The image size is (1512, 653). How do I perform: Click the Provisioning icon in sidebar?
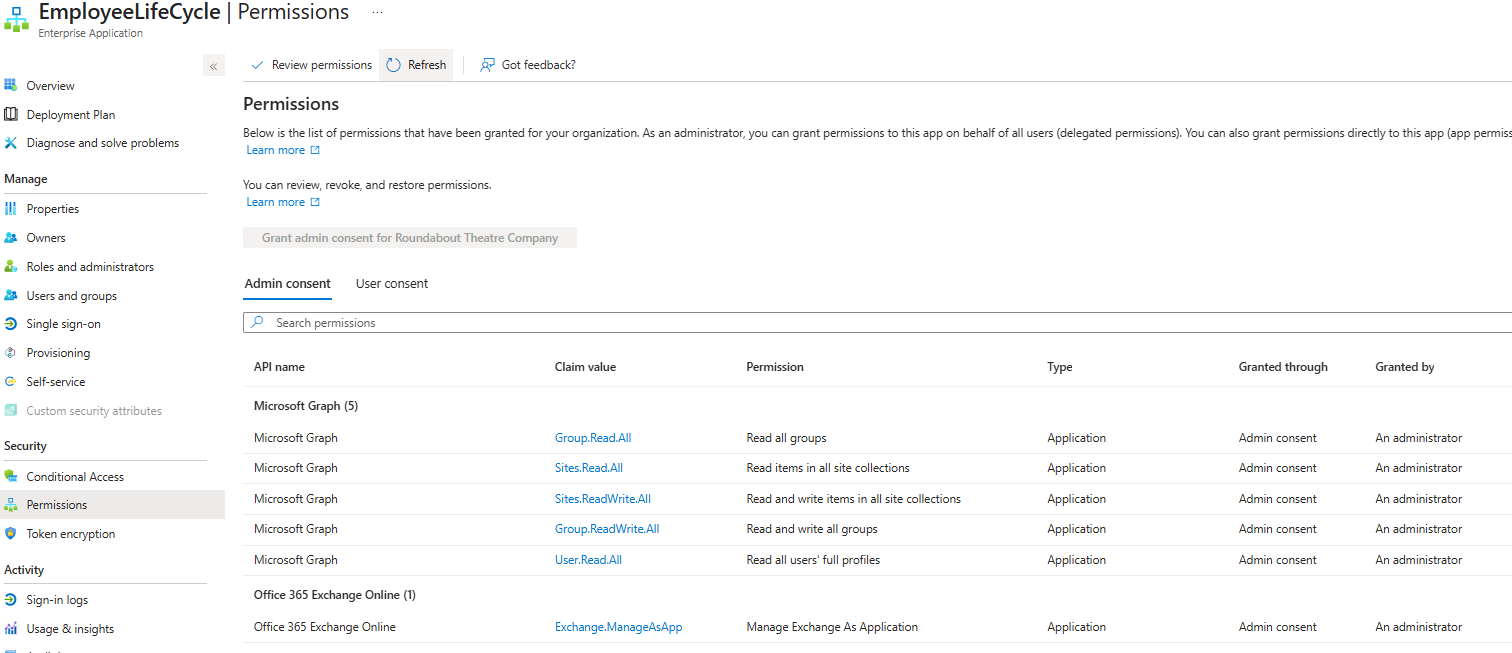click(11, 353)
